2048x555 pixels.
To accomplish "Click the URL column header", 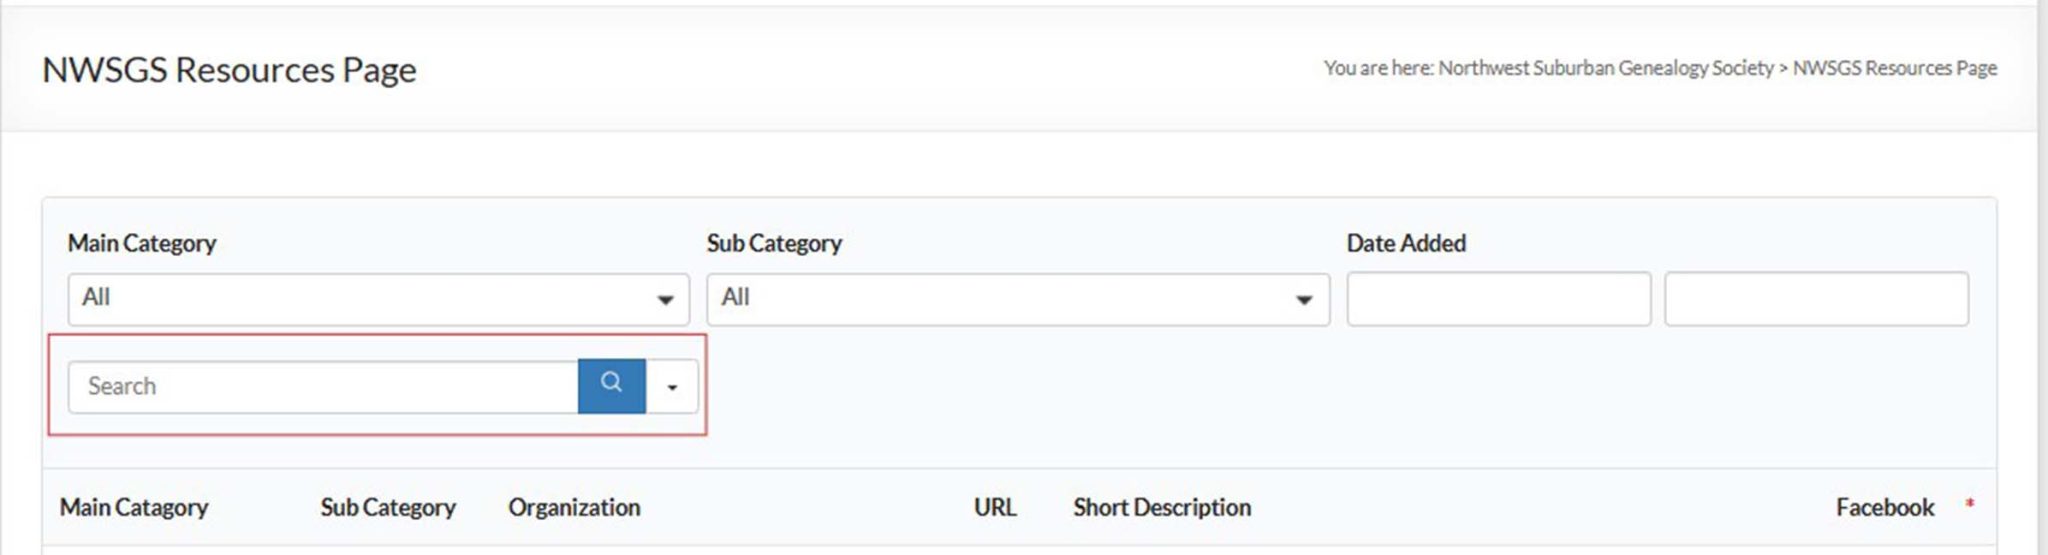I will 994,508.
